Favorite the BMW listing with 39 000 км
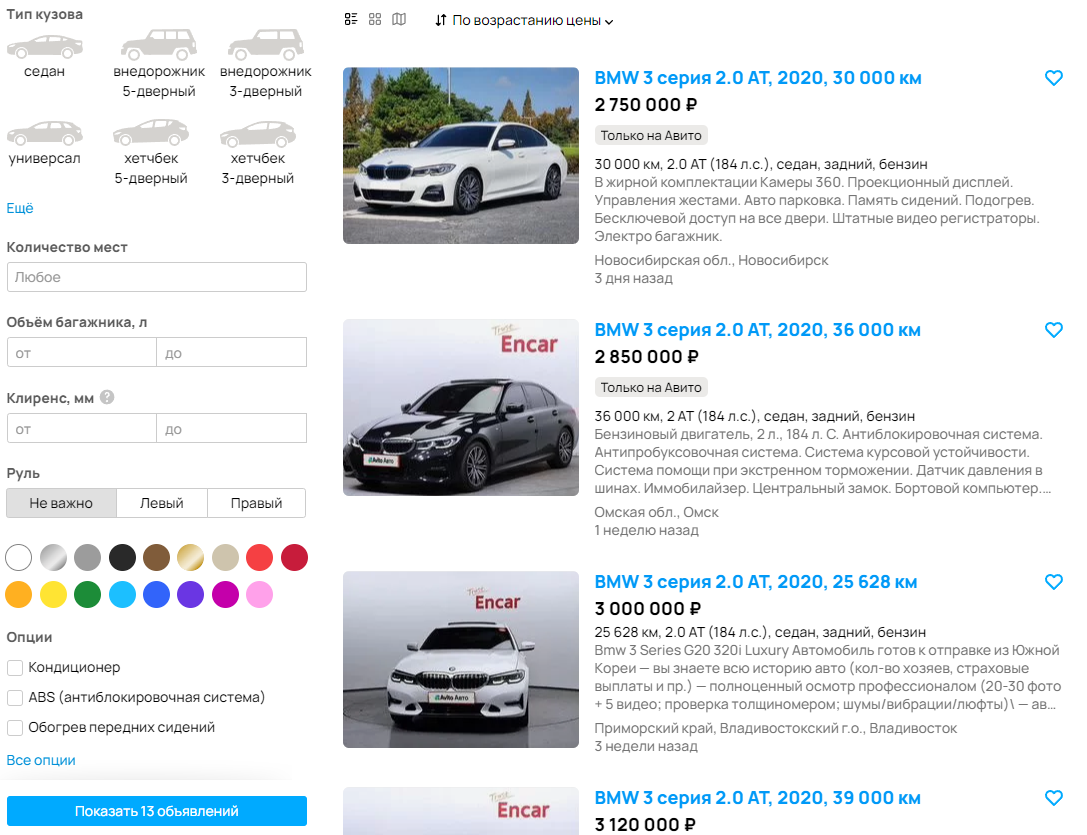Image resolution: width=1087 pixels, height=835 pixels. pos(1054,798)
